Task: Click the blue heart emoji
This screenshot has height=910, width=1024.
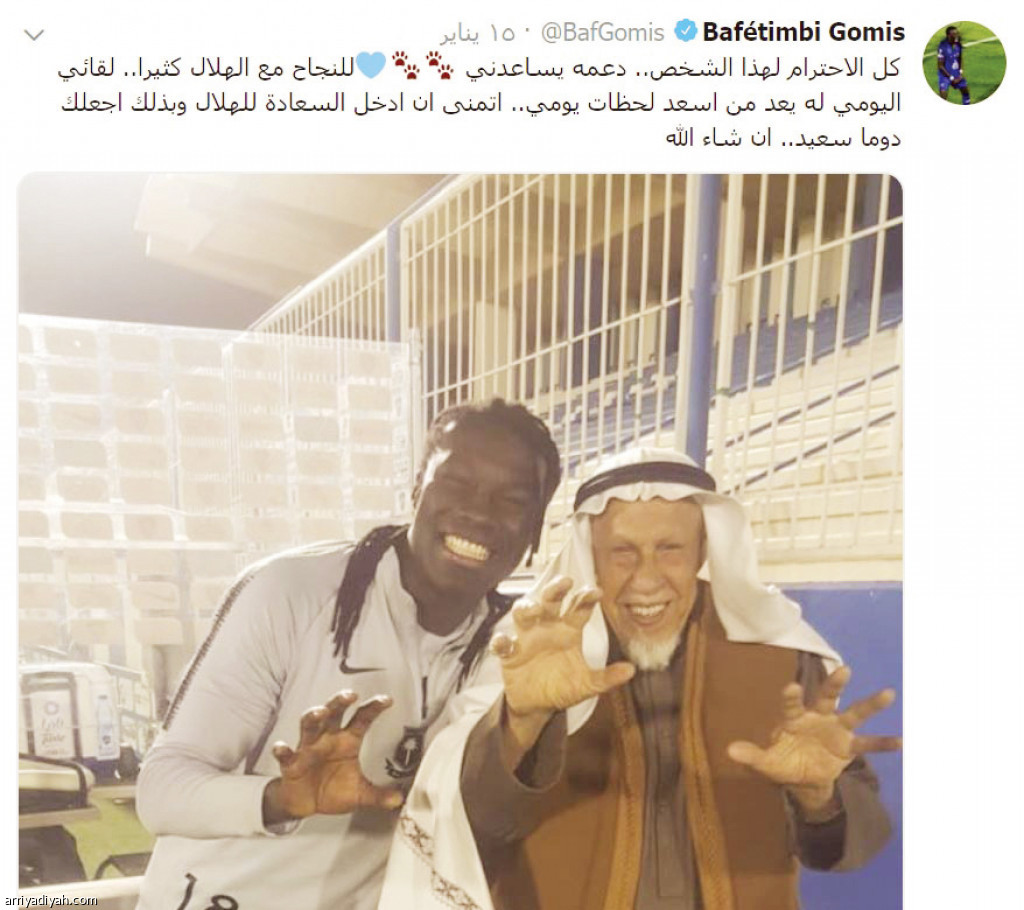Action: [x=372, y=65]
